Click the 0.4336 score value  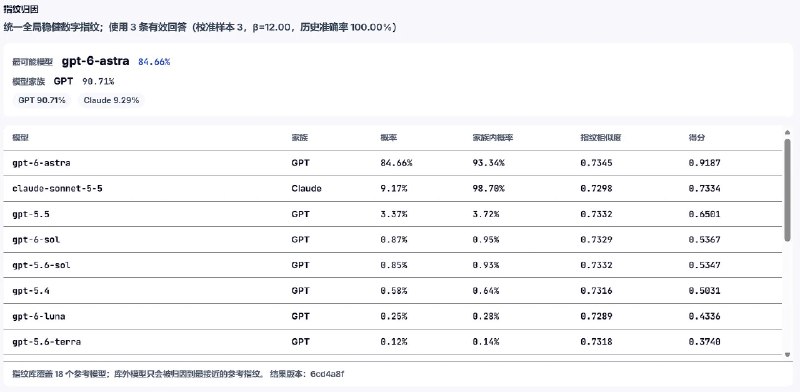pyautogui.click(x=705, y=316)
